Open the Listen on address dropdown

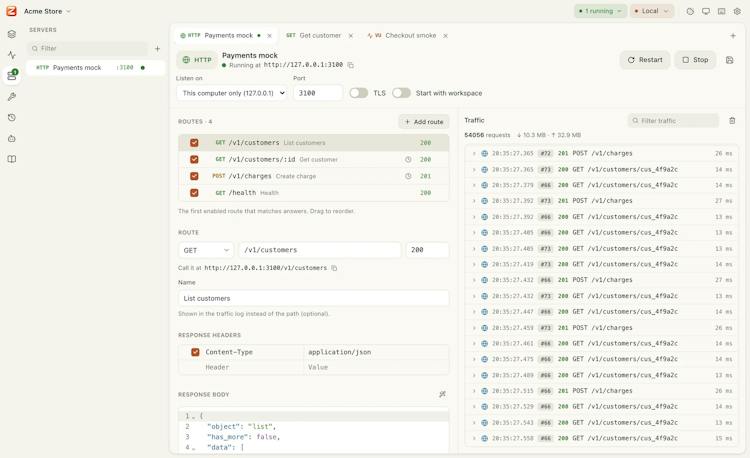tap(232, 93)
